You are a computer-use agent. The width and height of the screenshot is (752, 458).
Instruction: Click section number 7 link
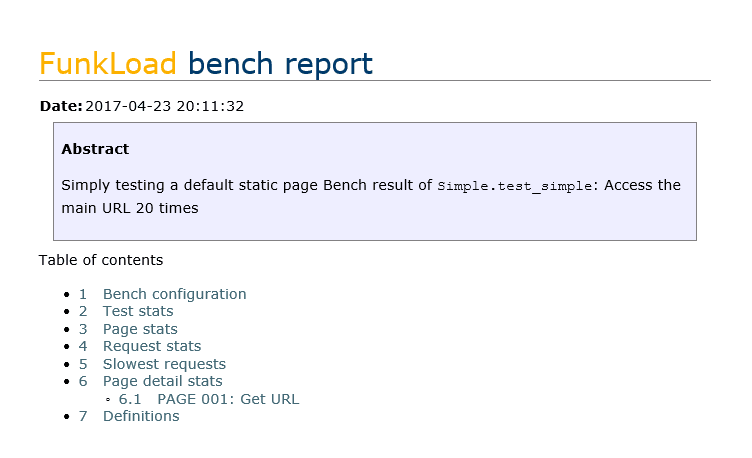click(83, 416)
